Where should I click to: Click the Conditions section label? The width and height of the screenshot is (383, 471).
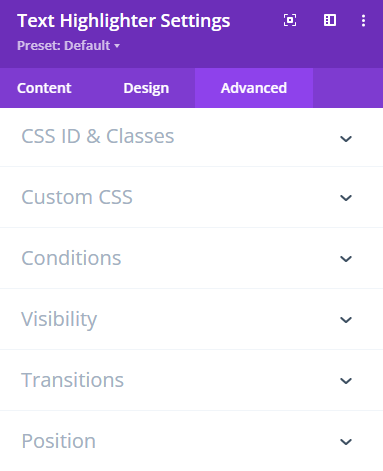[71, 258]
